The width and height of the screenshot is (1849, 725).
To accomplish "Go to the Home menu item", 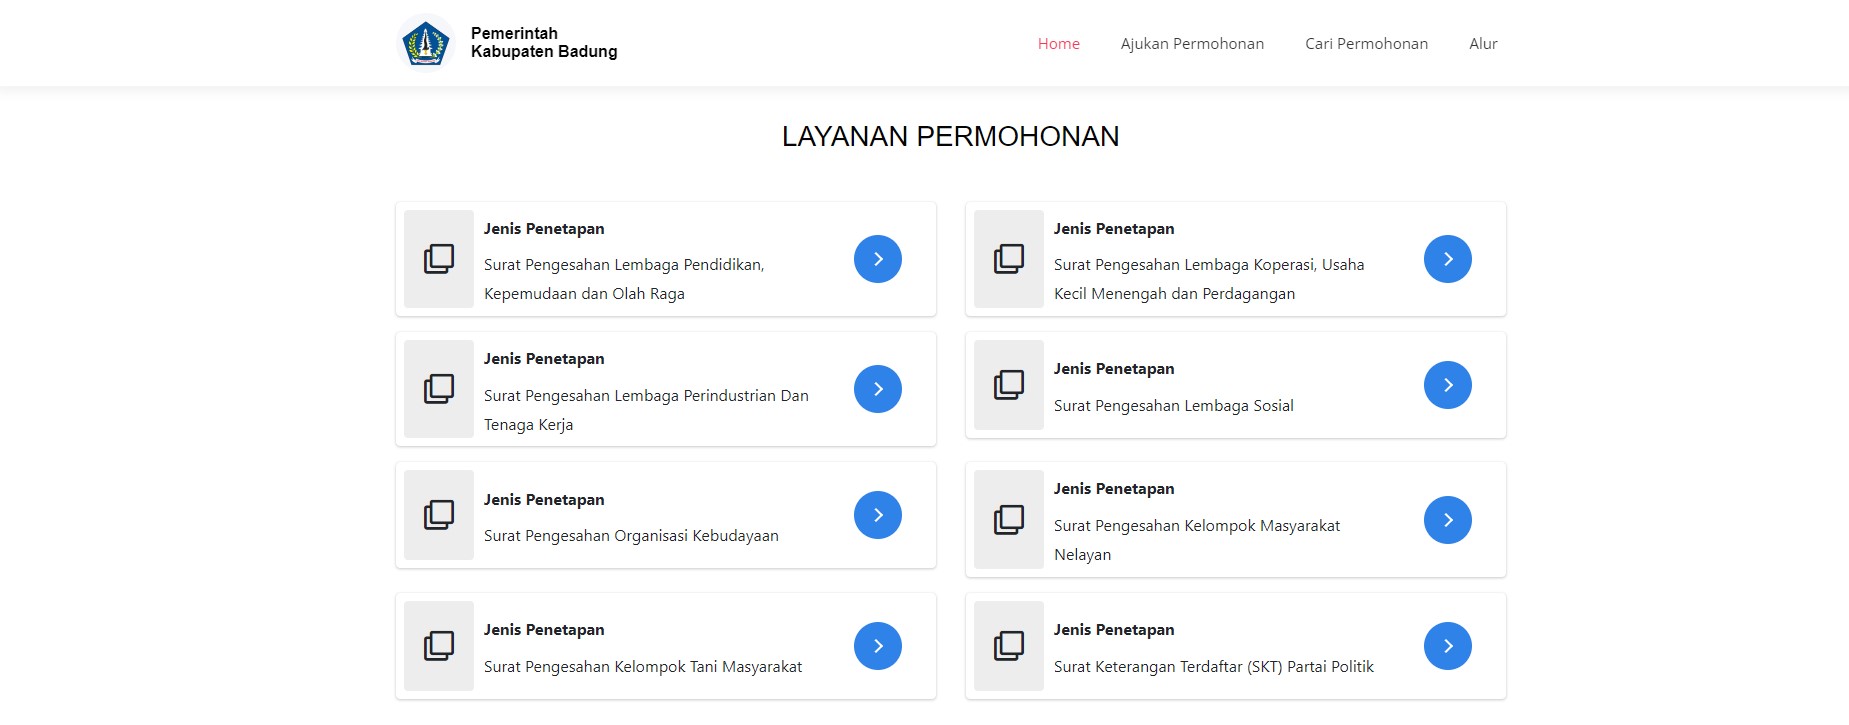I will (1058, 44).
